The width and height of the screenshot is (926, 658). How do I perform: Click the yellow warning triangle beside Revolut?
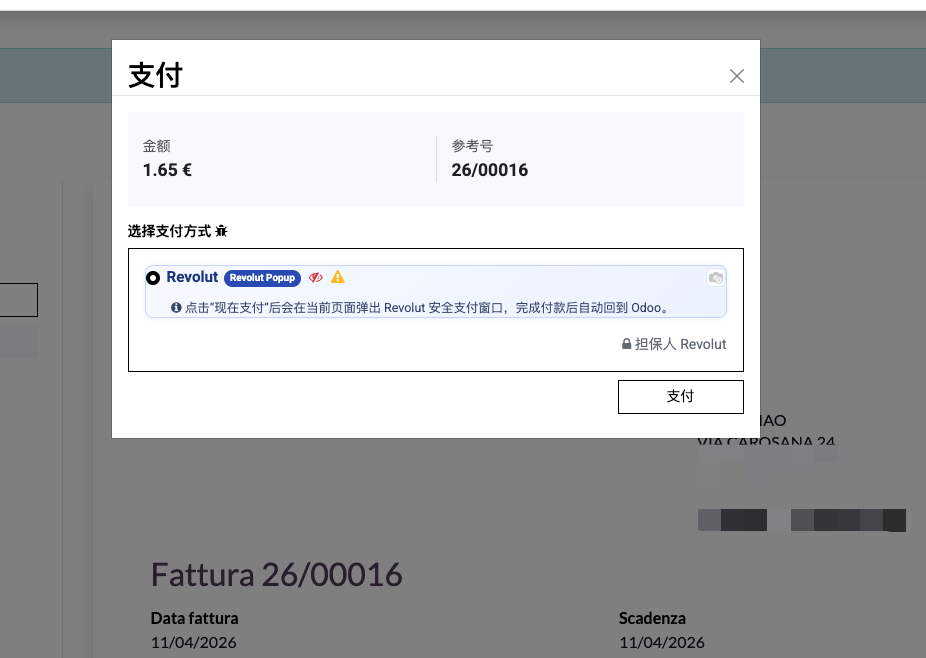coord(338,277)
